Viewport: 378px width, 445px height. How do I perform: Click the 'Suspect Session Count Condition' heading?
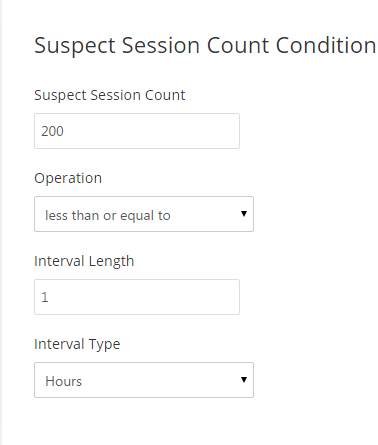(205, 46)
